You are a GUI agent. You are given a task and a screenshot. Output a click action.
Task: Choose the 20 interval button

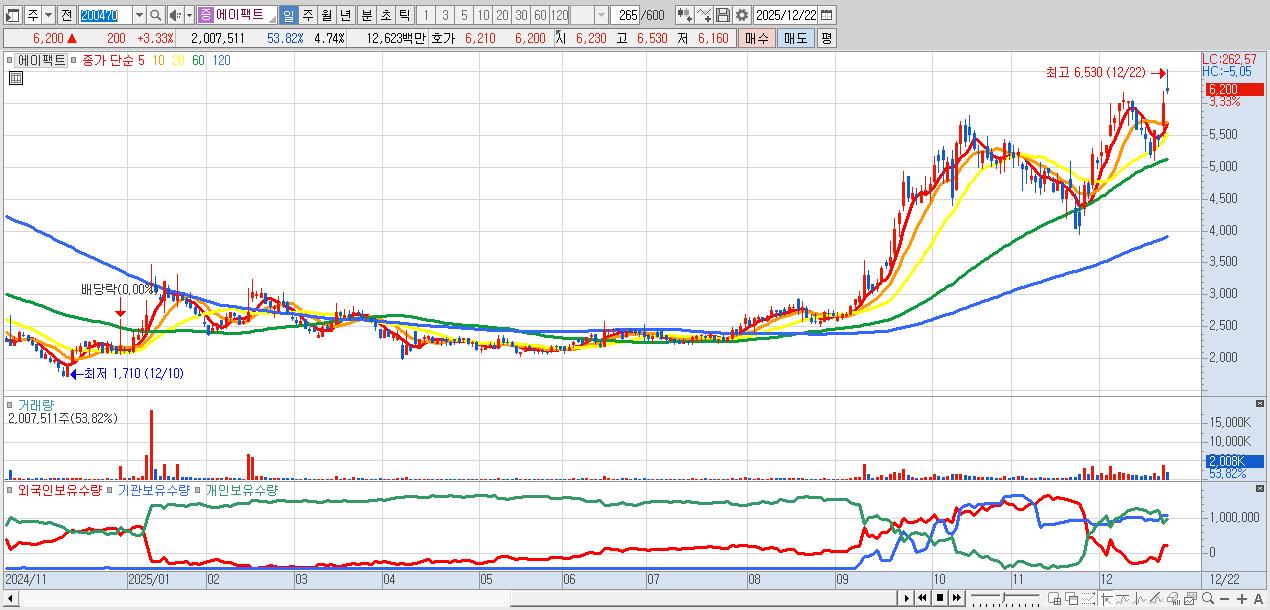(502, 15)
